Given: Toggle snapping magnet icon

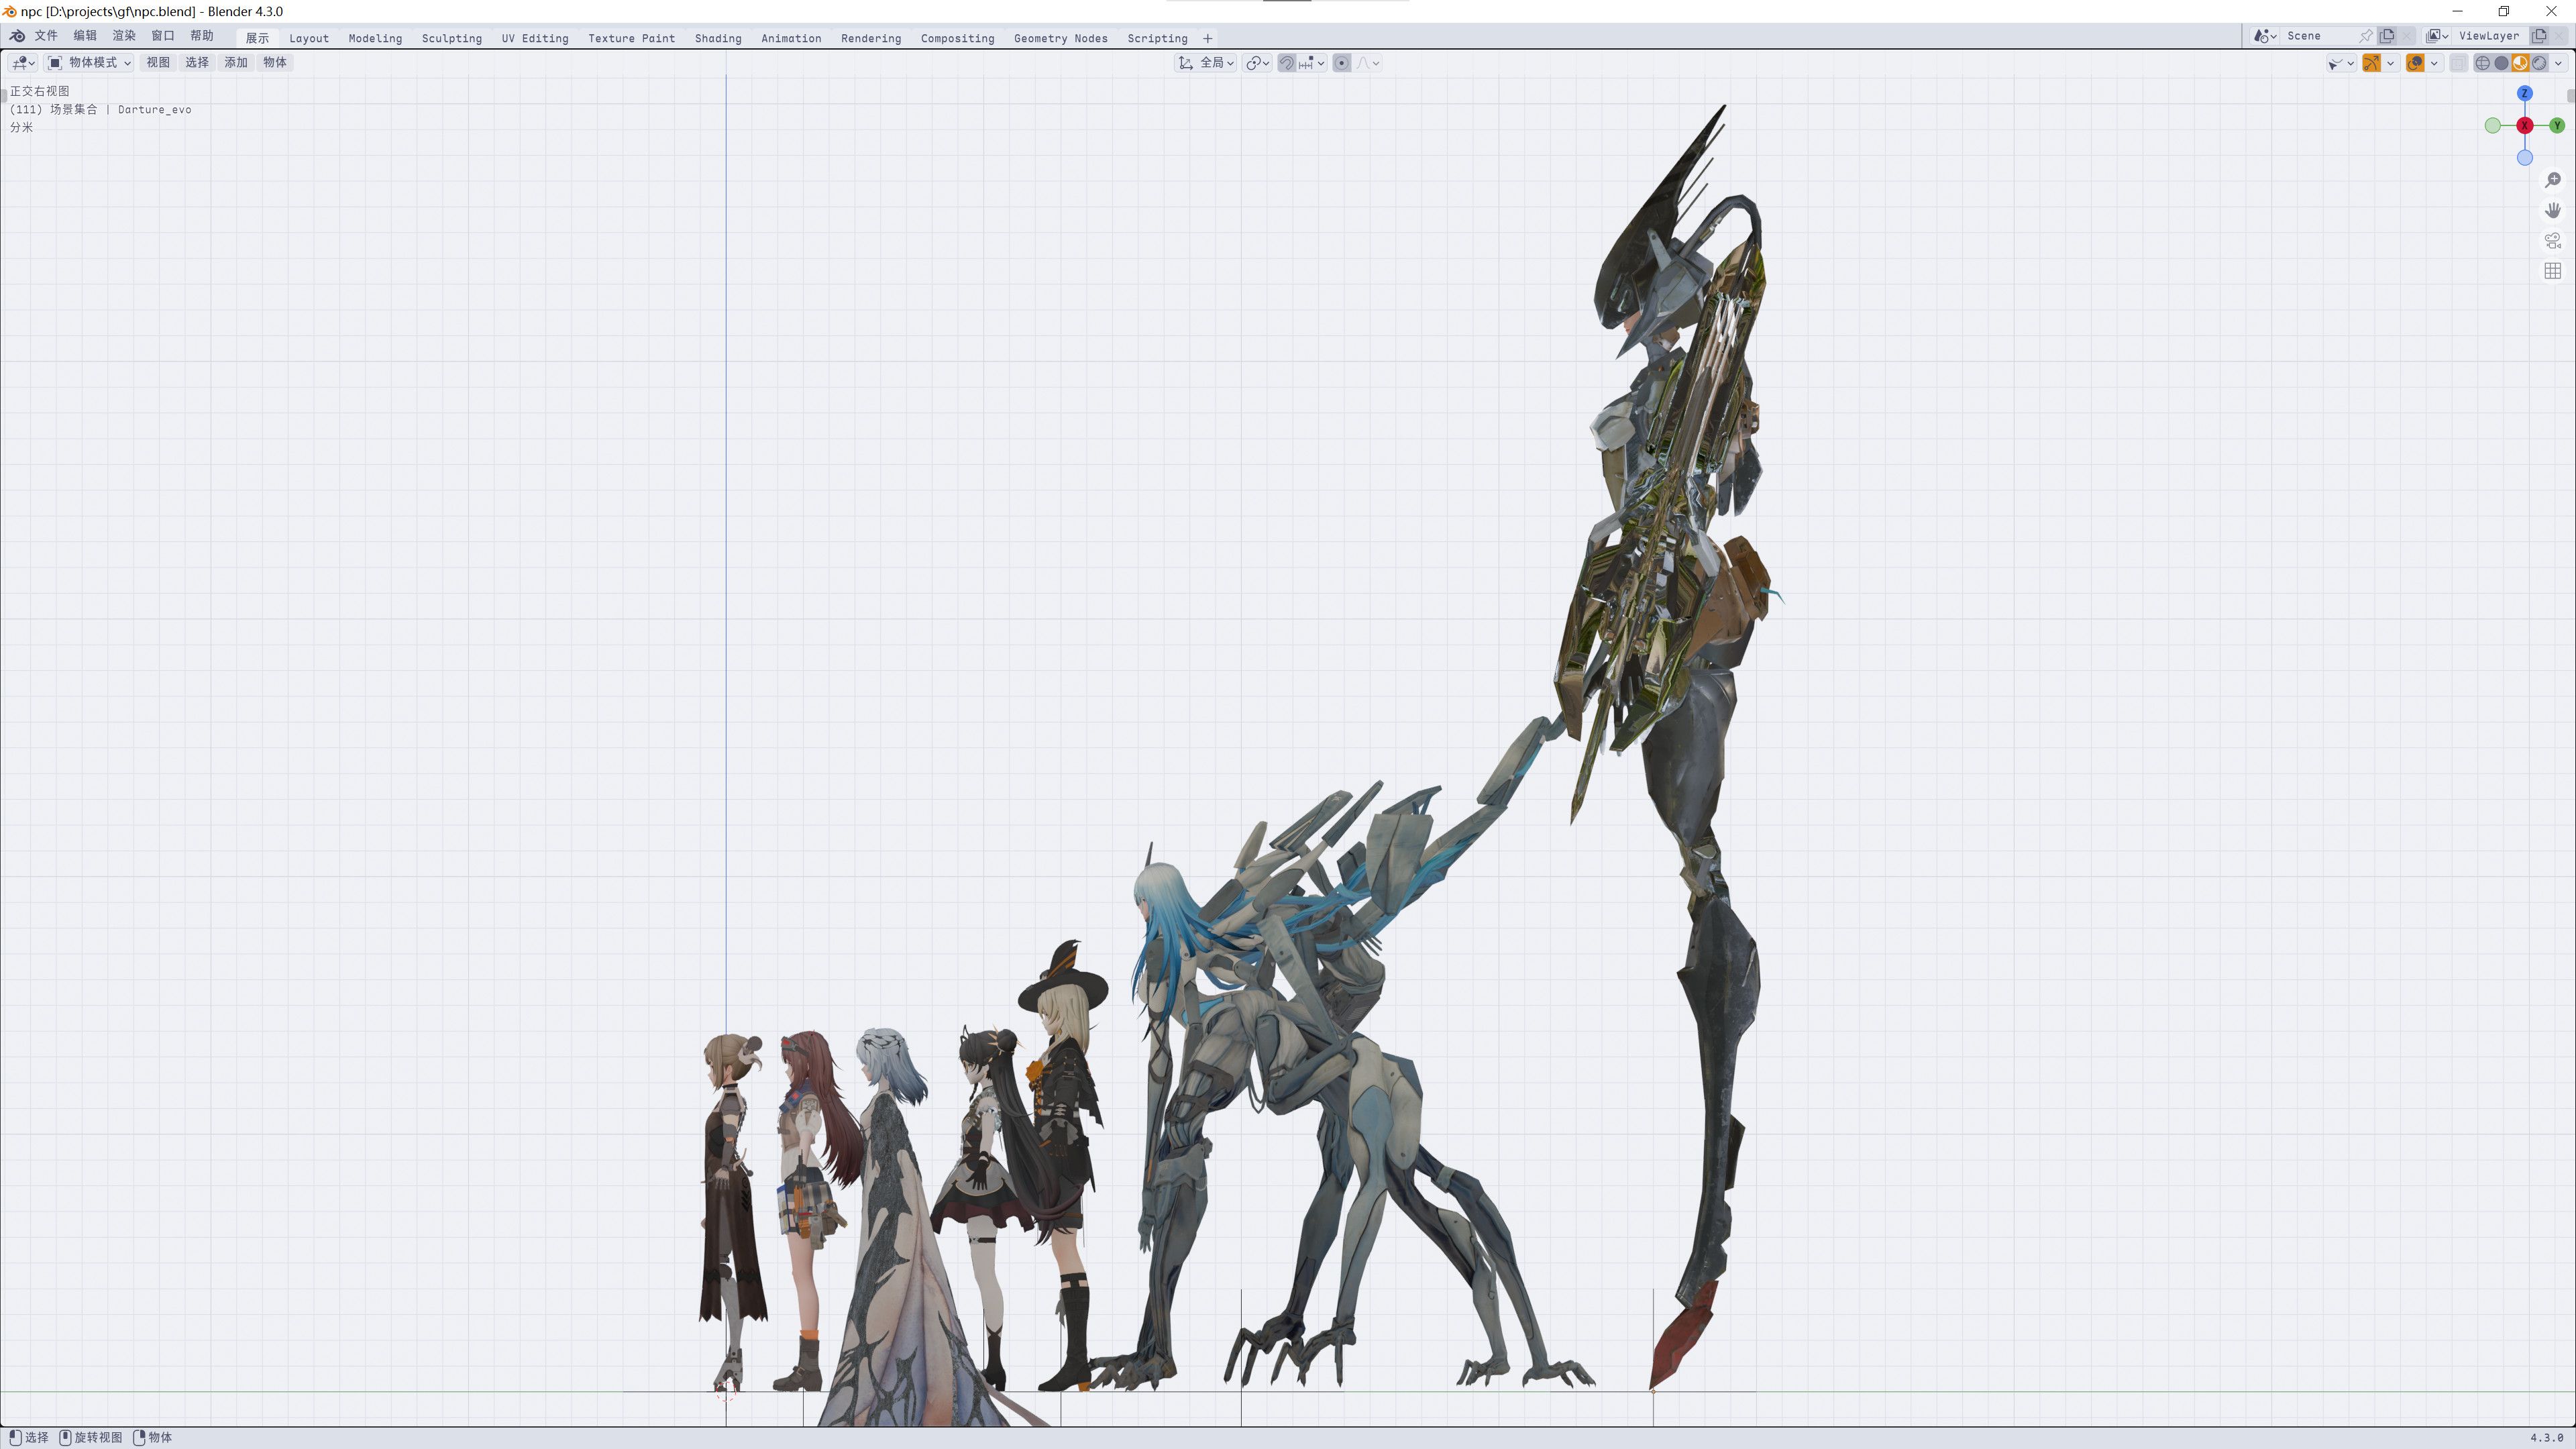Looking at the screenshot, I should click(1287, 62).
